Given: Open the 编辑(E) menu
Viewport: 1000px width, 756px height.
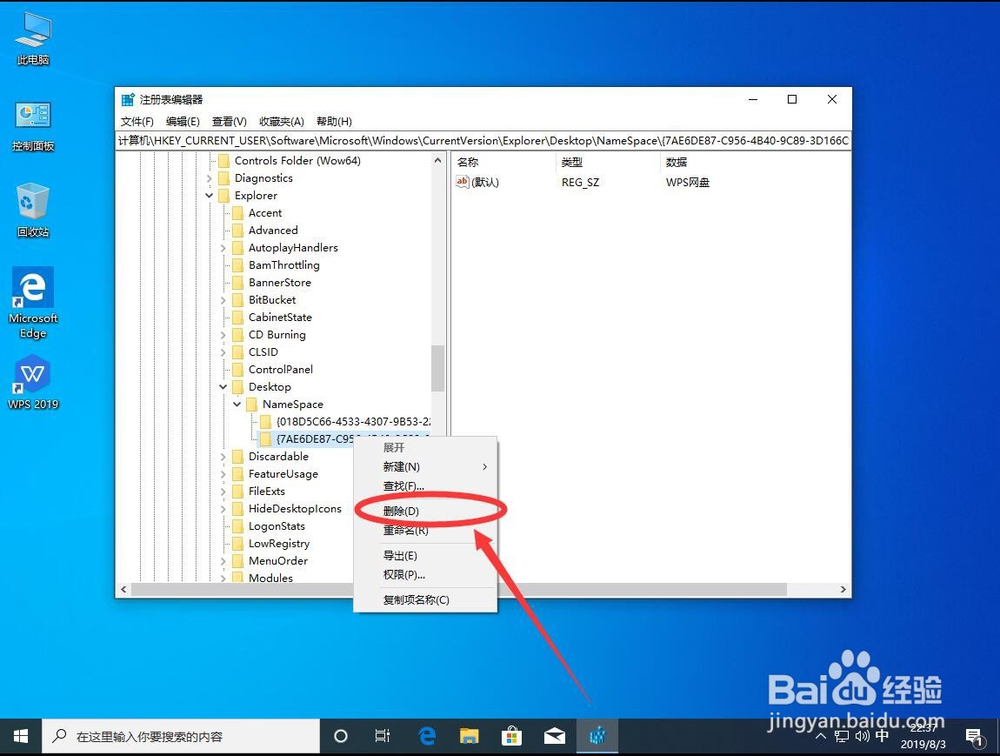Looking at the screenshot, I should pos(182,121).
